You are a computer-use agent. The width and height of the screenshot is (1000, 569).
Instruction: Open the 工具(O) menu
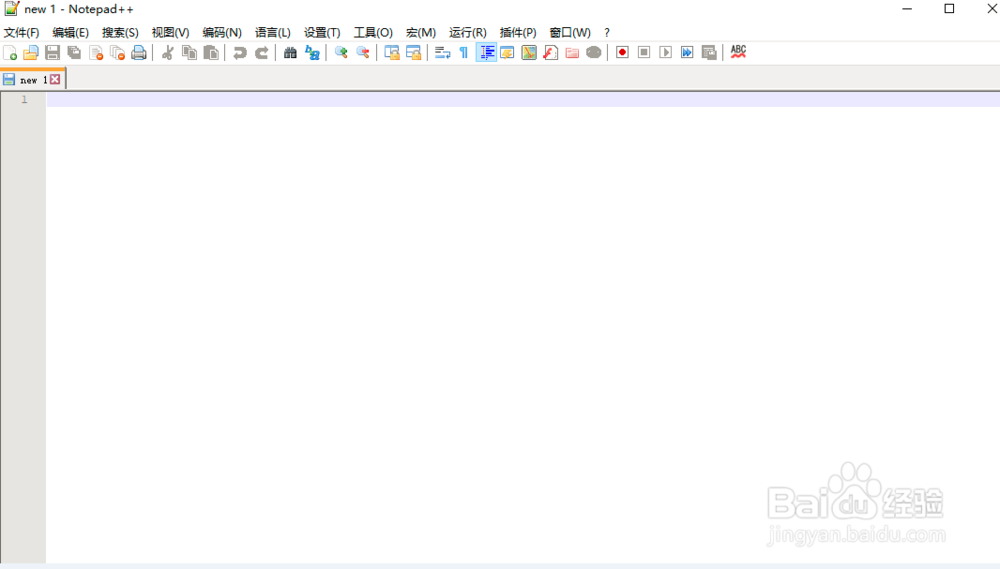click(373, 33)
